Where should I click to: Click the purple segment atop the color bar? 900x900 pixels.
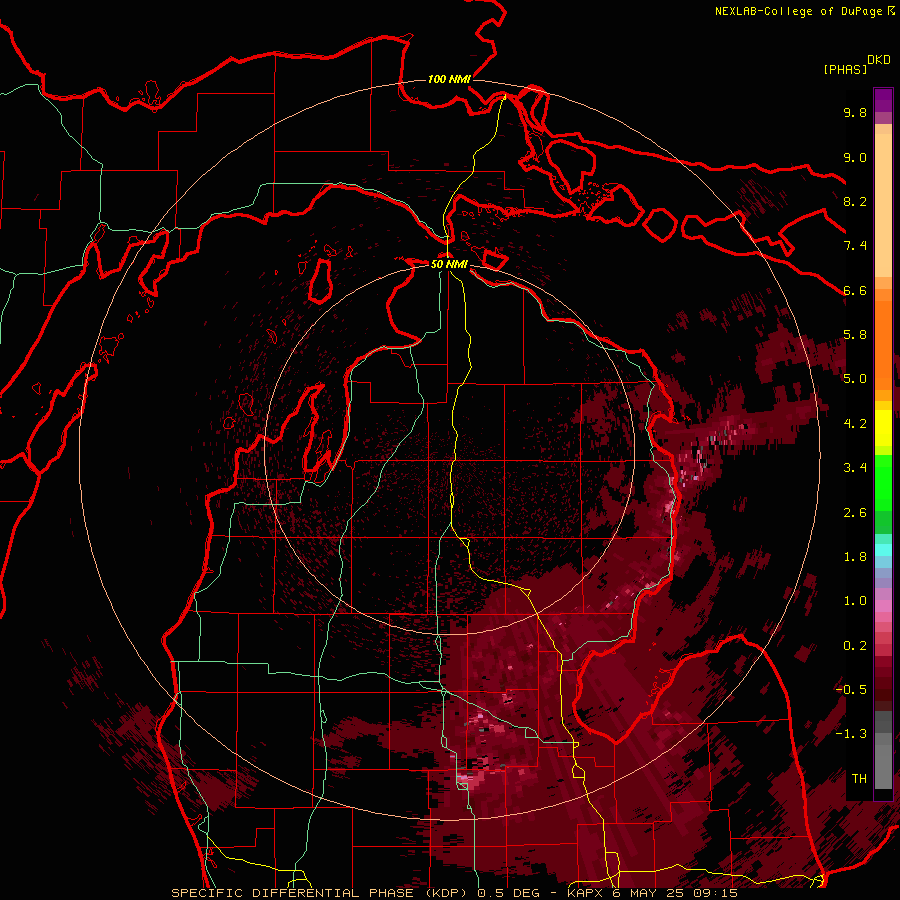point(883,100)
